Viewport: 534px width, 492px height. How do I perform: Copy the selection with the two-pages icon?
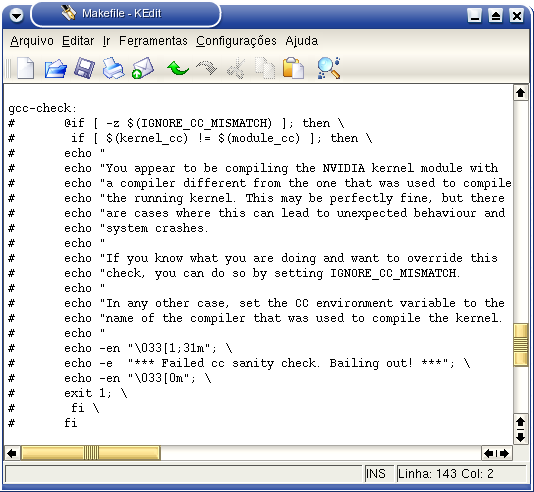coord(265,68)
